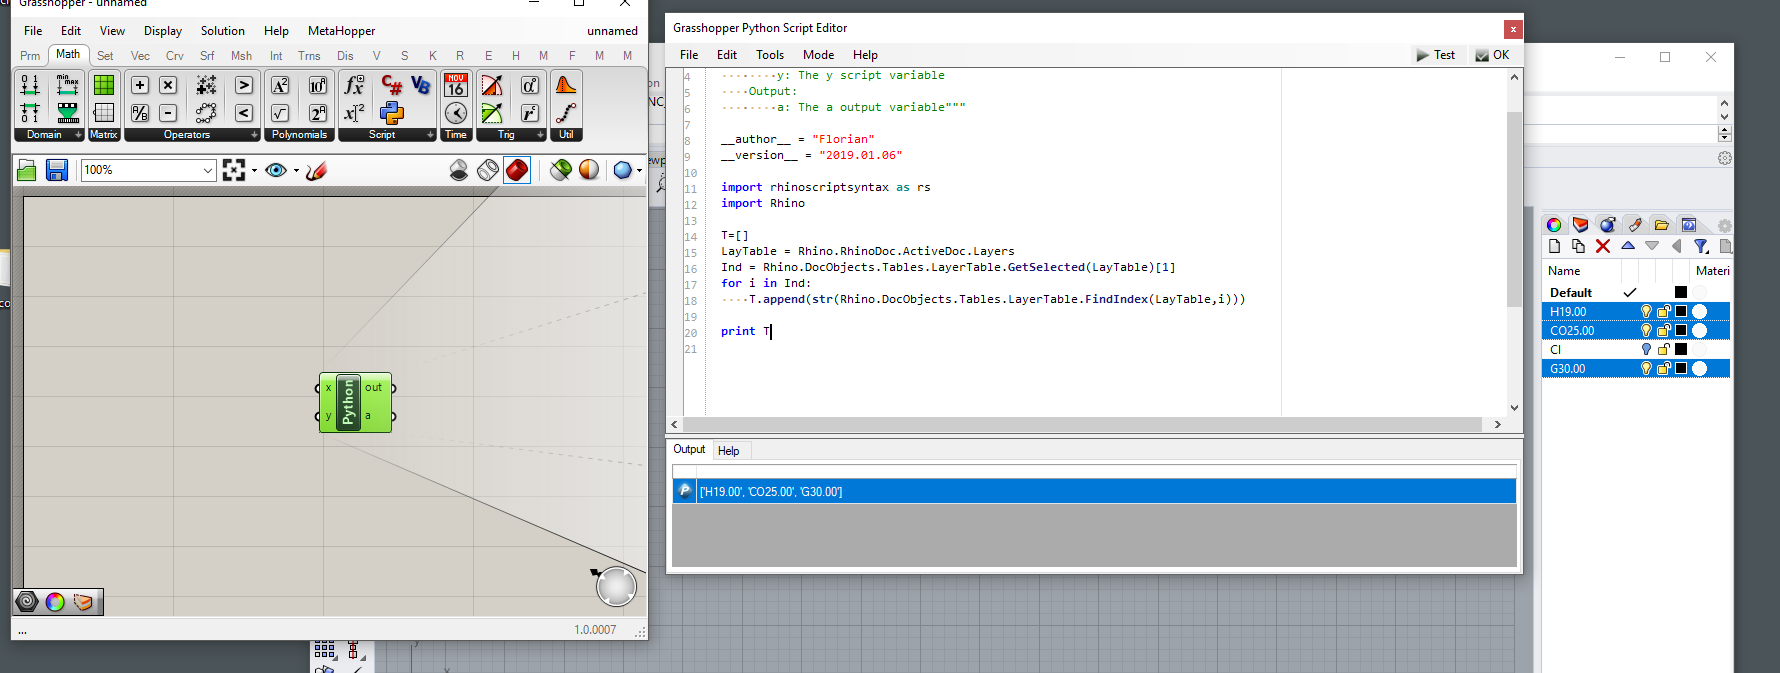
Task: Click the layer filter funnel icon
Action: (x=1701, y=246)
